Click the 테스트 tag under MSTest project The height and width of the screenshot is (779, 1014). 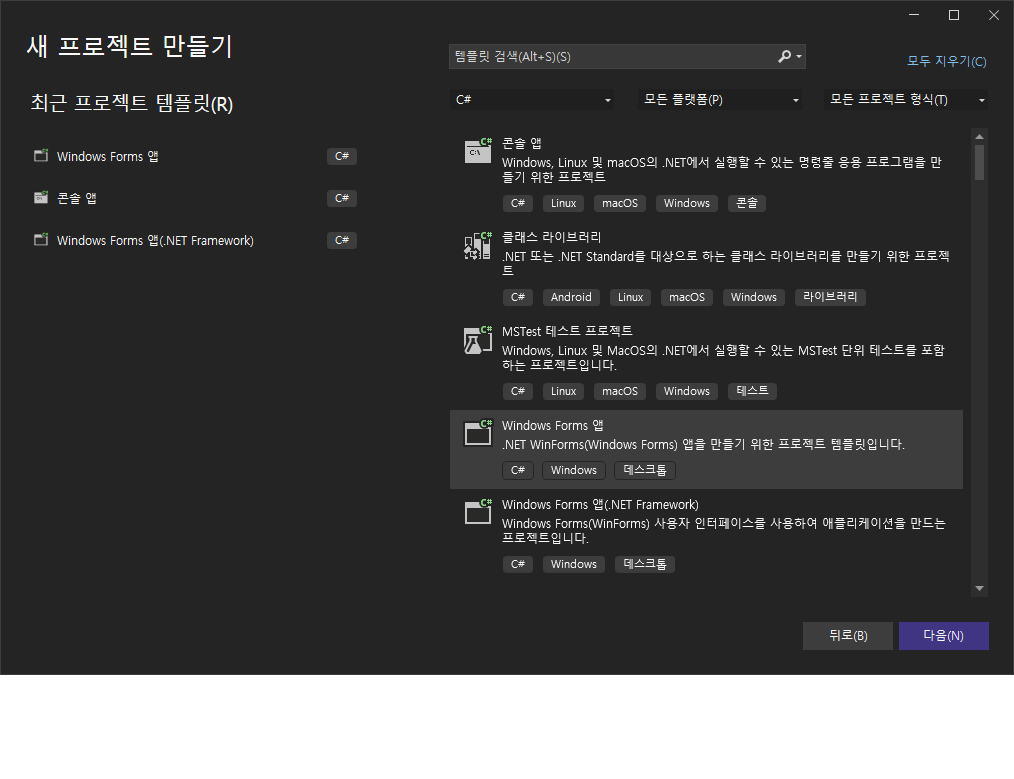pyautogui.click(x=752, y=391)
